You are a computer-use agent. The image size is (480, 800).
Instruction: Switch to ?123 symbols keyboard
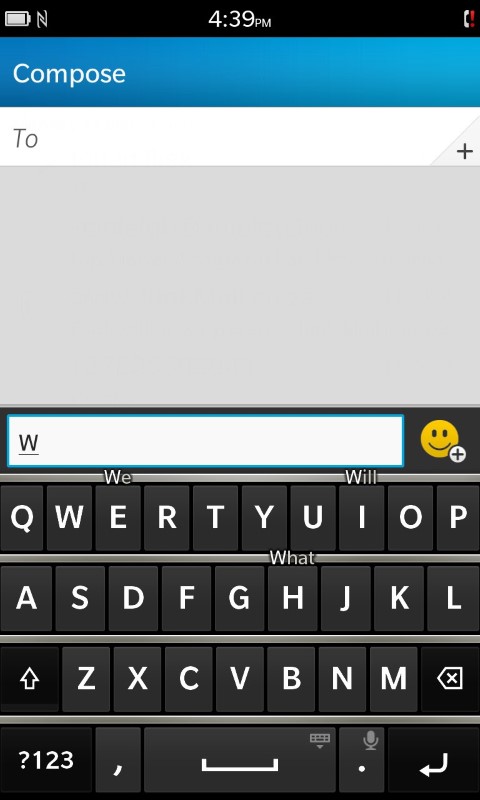click(46, 760)
